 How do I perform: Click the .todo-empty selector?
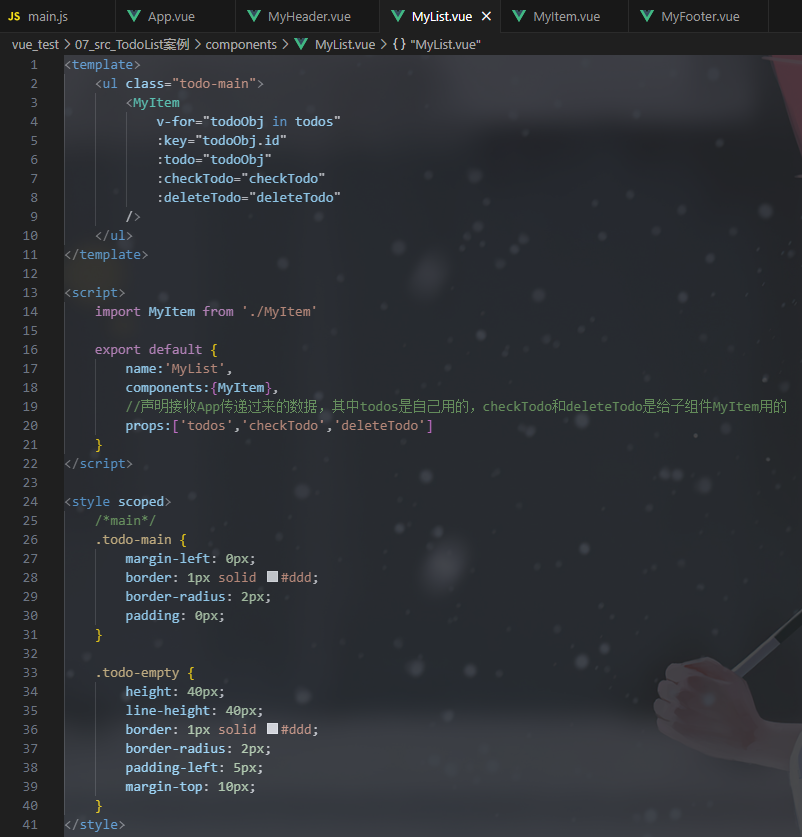(x=137, y=673)
